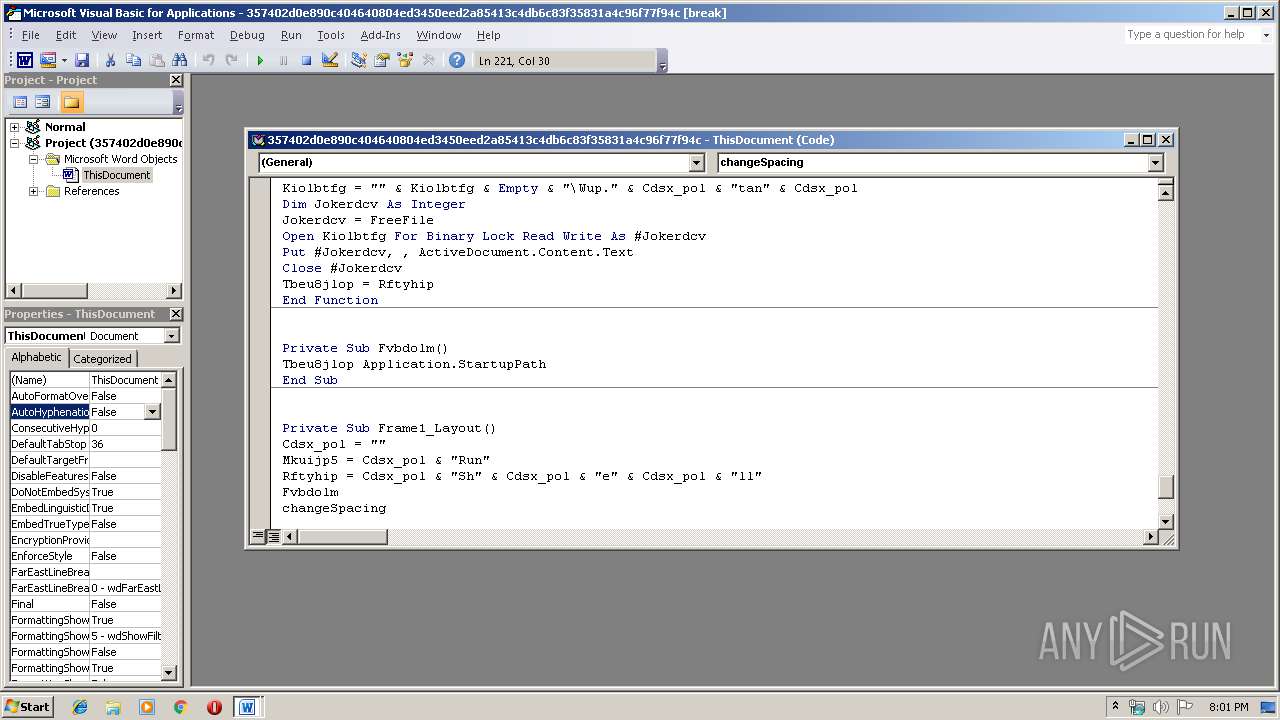Open the Insert UserForm dropdown arrow
Screen dimensions: 1280x720
coord(63,61)
